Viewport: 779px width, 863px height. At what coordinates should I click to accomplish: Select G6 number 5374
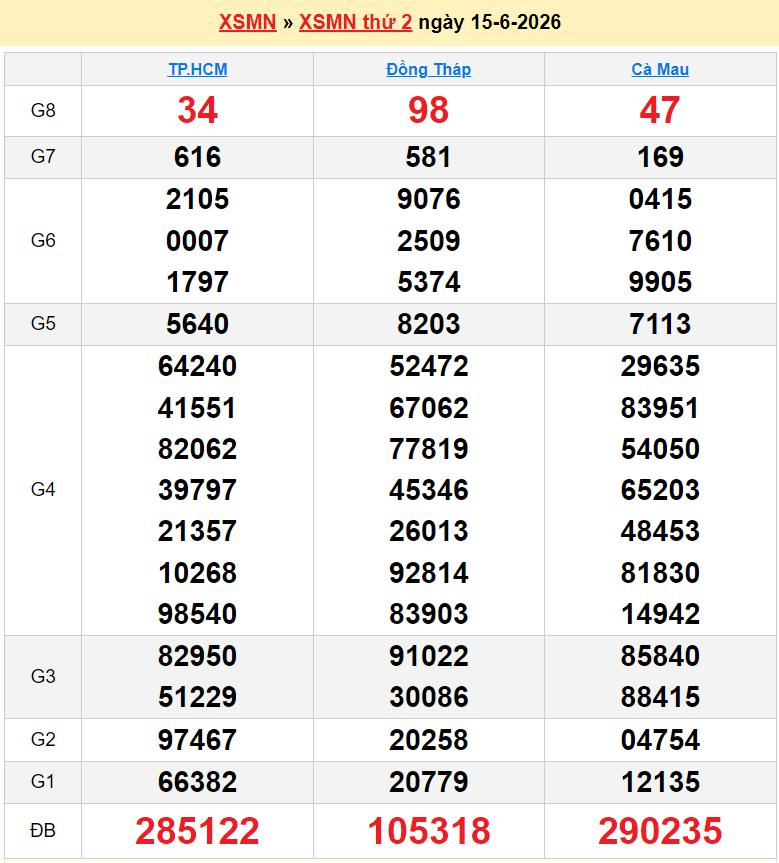pyautogui.click(x=428, y=282)
